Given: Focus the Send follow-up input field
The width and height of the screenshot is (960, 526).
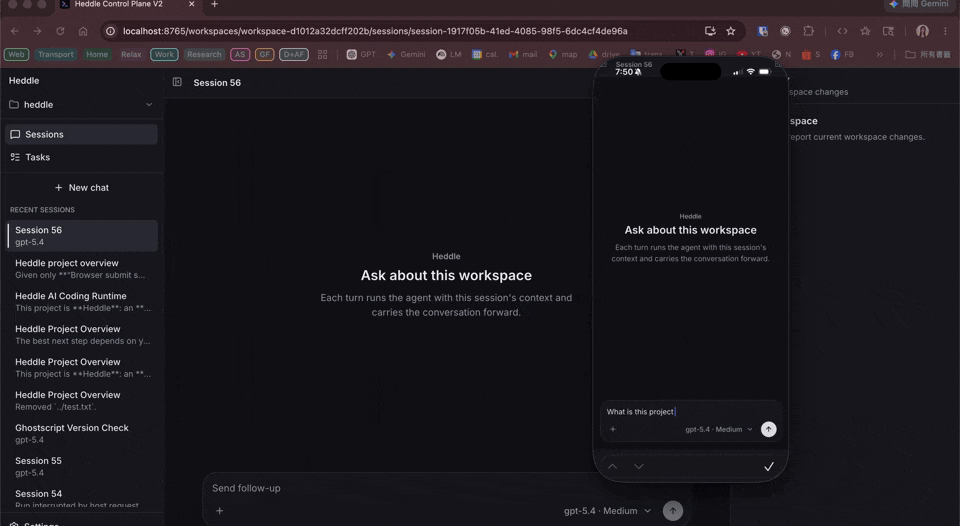Looking at the screenshot, I should pyautogui.click(x=398, y=488).
